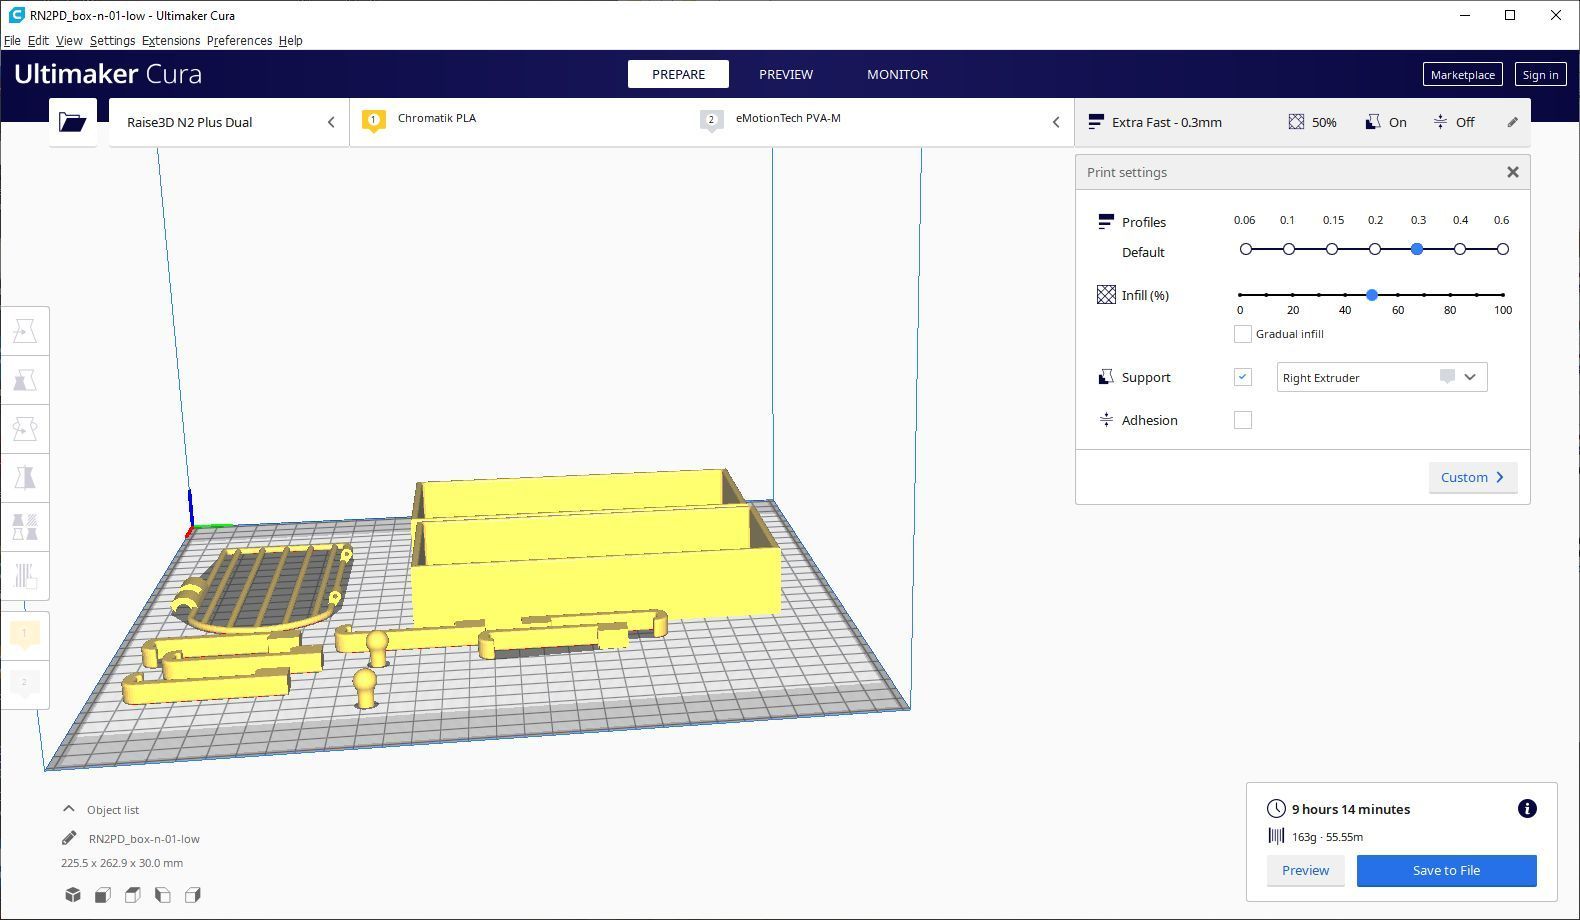Collapse the Object list
This screenshot has height=920, width=1580.
click(69, 809)
